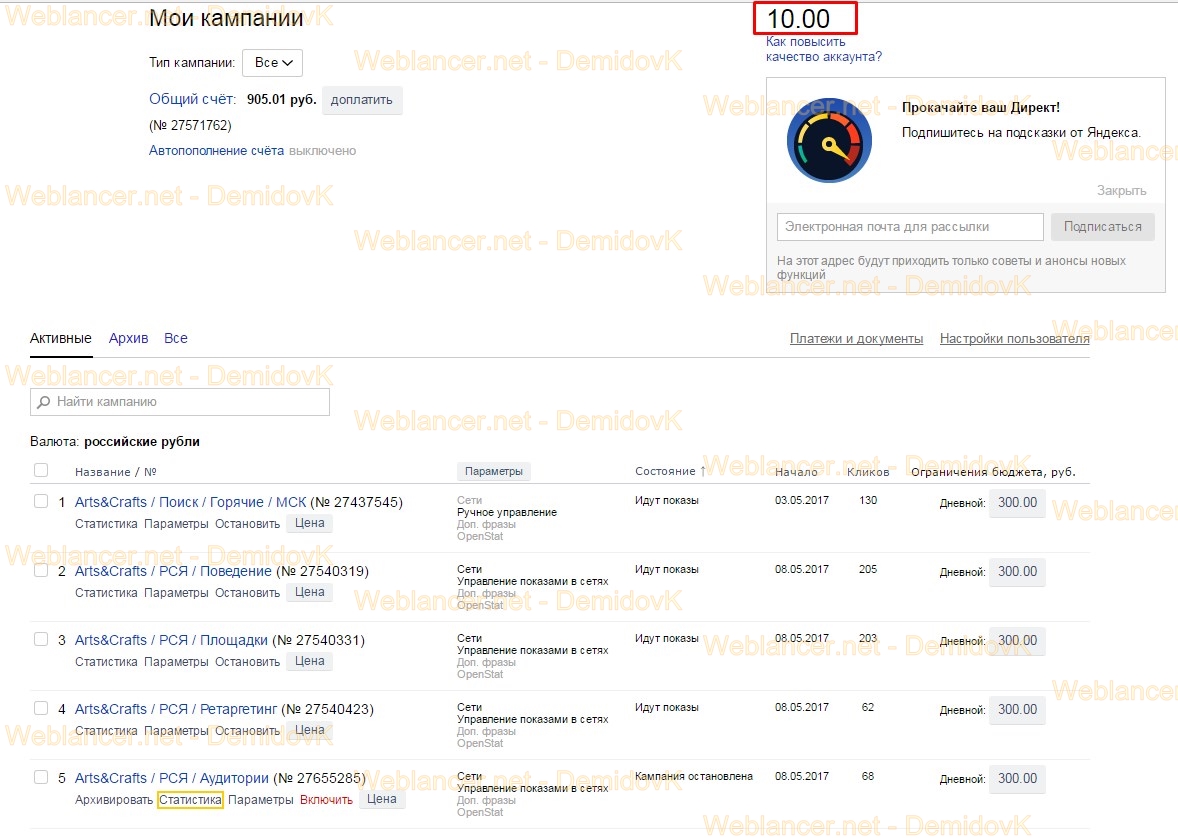This screenshot has width=1178, height=838.
Task: Switch to the 'Архив' tab
Action: 128,338
